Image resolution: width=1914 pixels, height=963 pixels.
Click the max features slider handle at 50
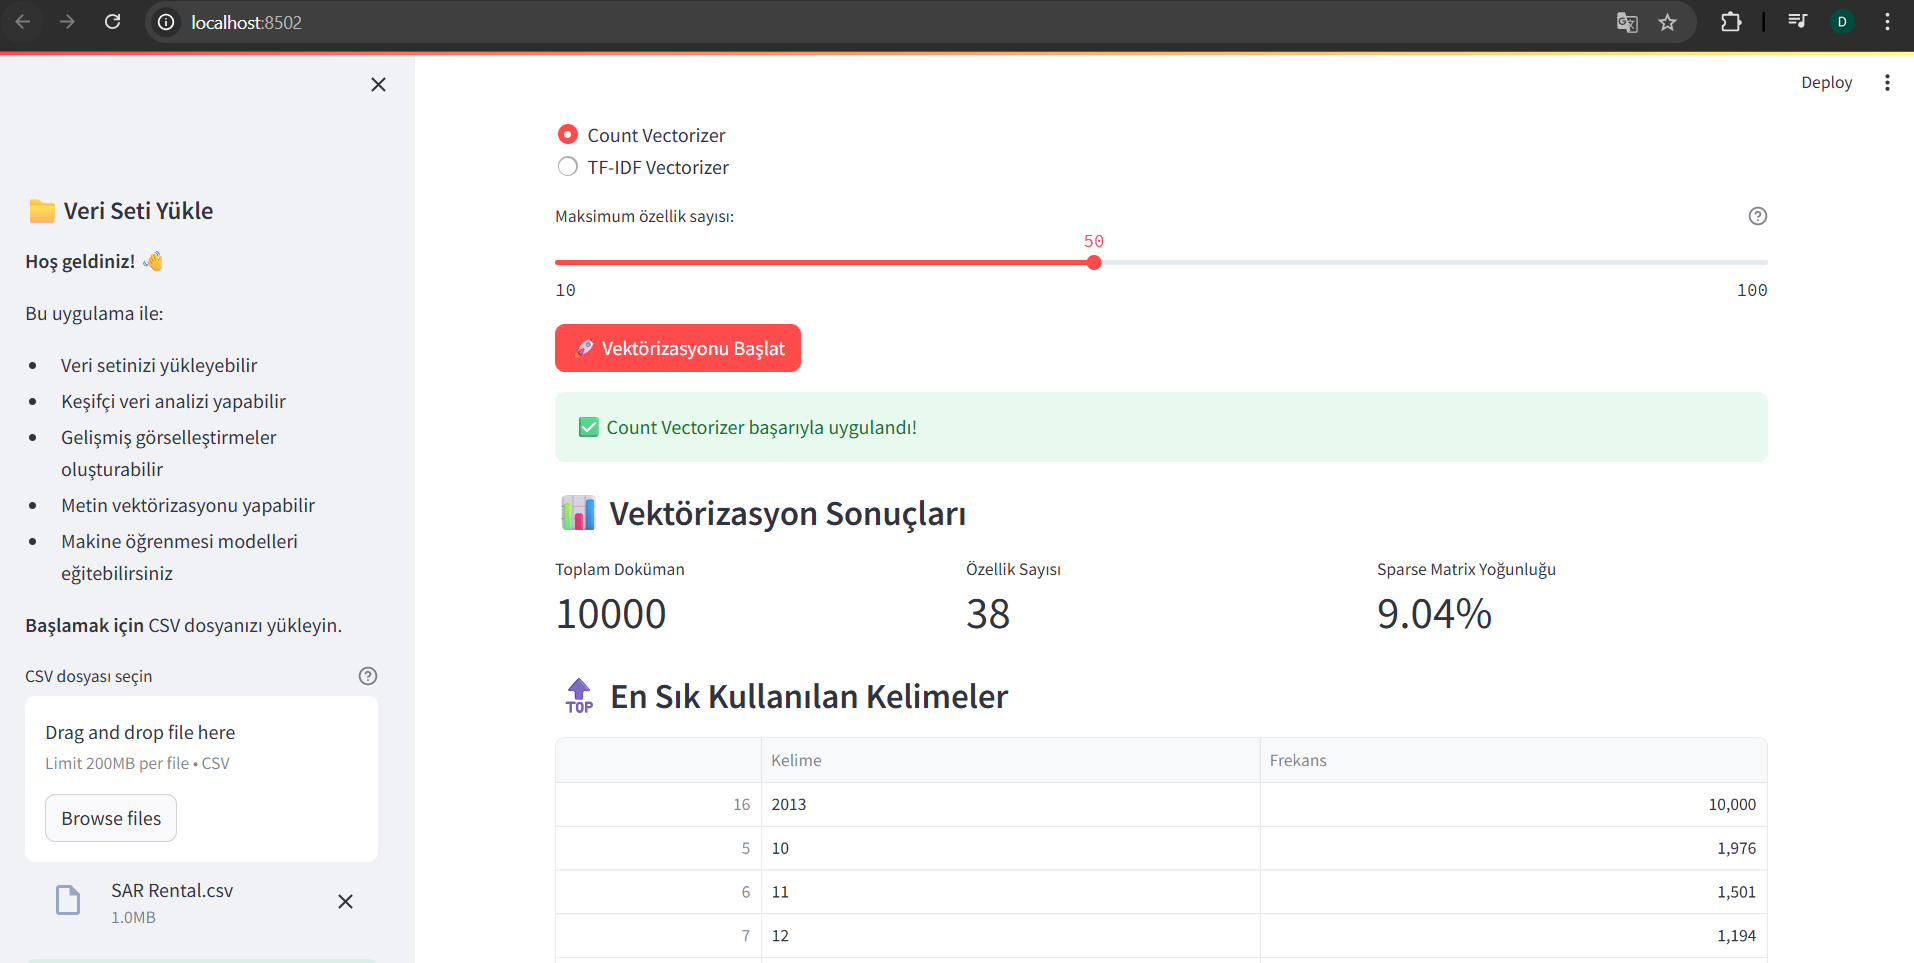click(1094, 262)
